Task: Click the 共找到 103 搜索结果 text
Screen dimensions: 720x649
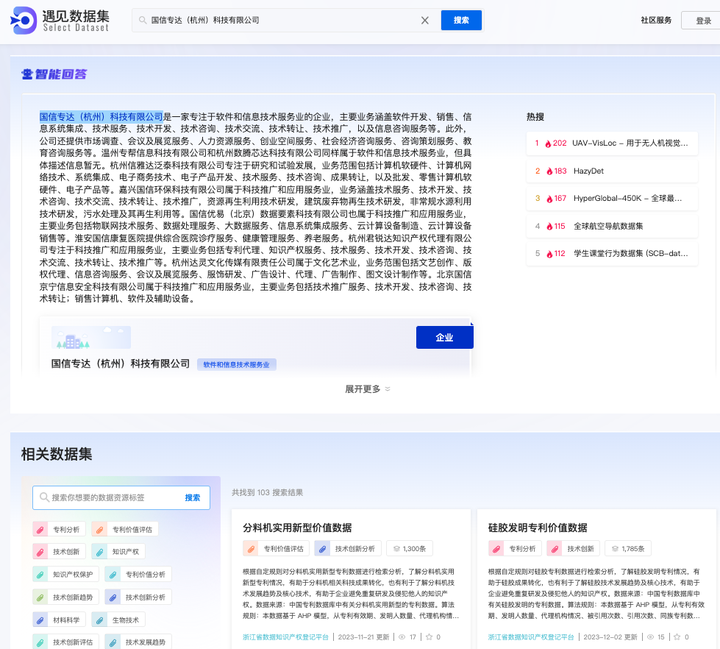Action: pos(267,492)
